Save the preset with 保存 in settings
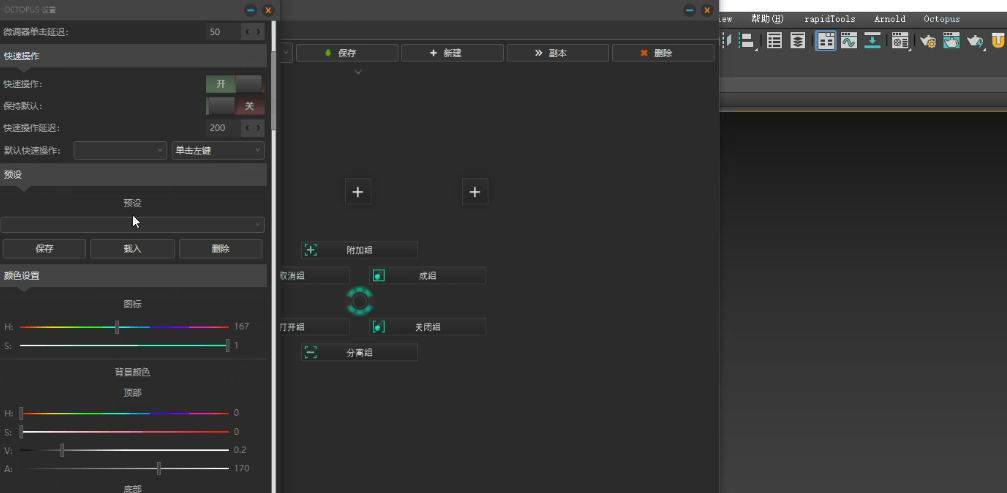Screen dimensions: 1007x493 (44, 249)
